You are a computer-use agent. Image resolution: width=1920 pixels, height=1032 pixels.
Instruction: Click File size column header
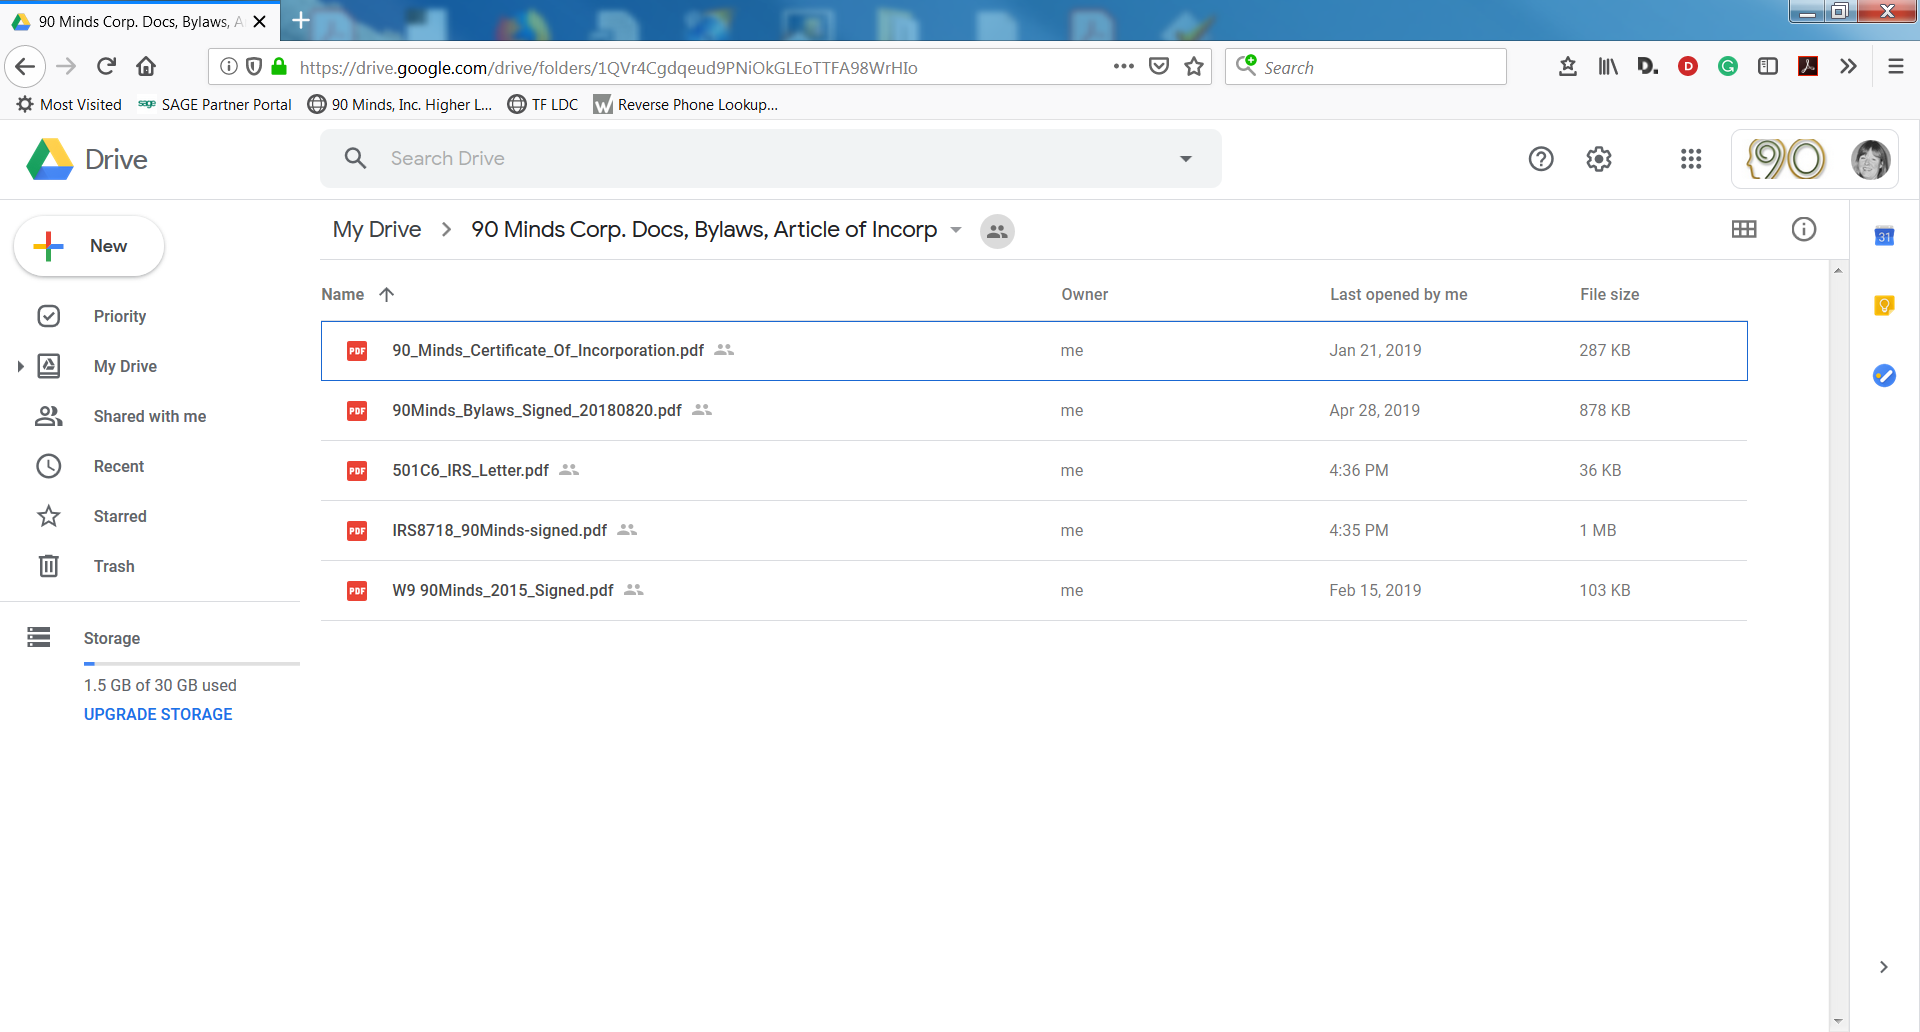pos(1609,294)
